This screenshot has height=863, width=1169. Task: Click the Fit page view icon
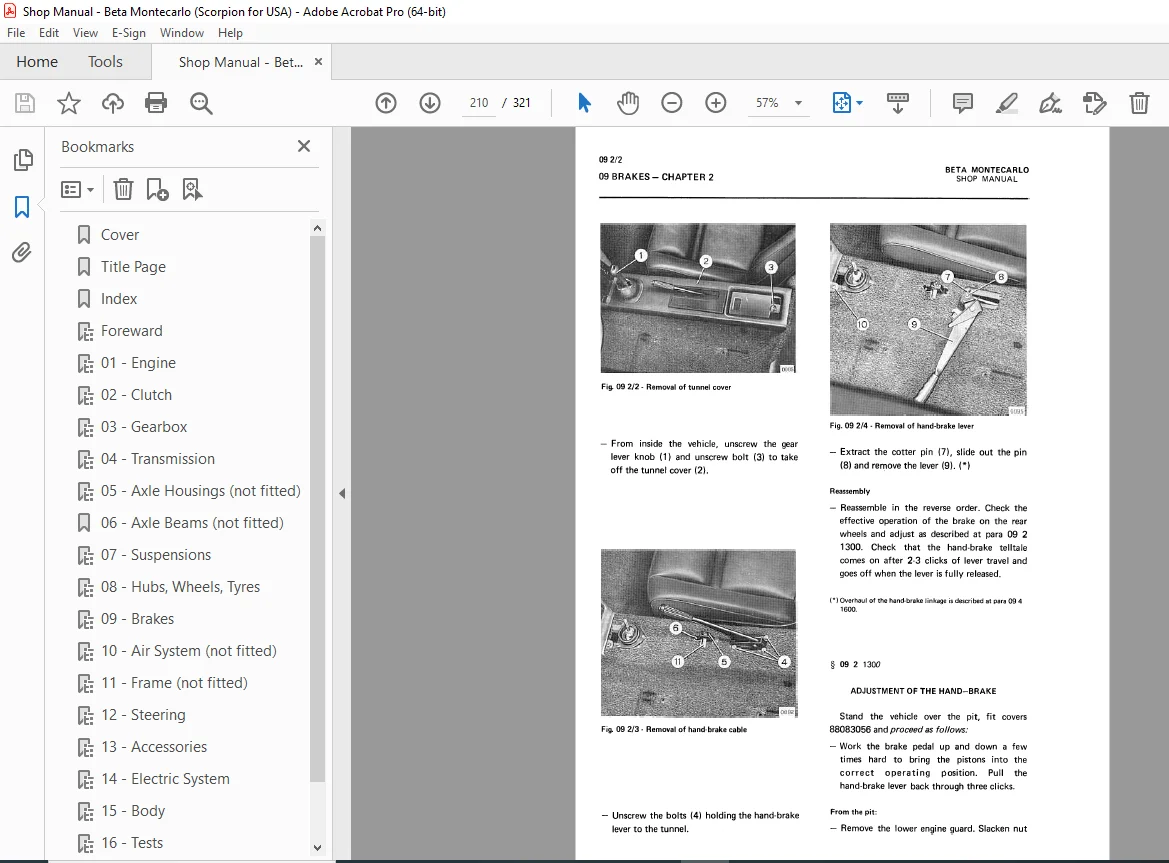(841, 103)
